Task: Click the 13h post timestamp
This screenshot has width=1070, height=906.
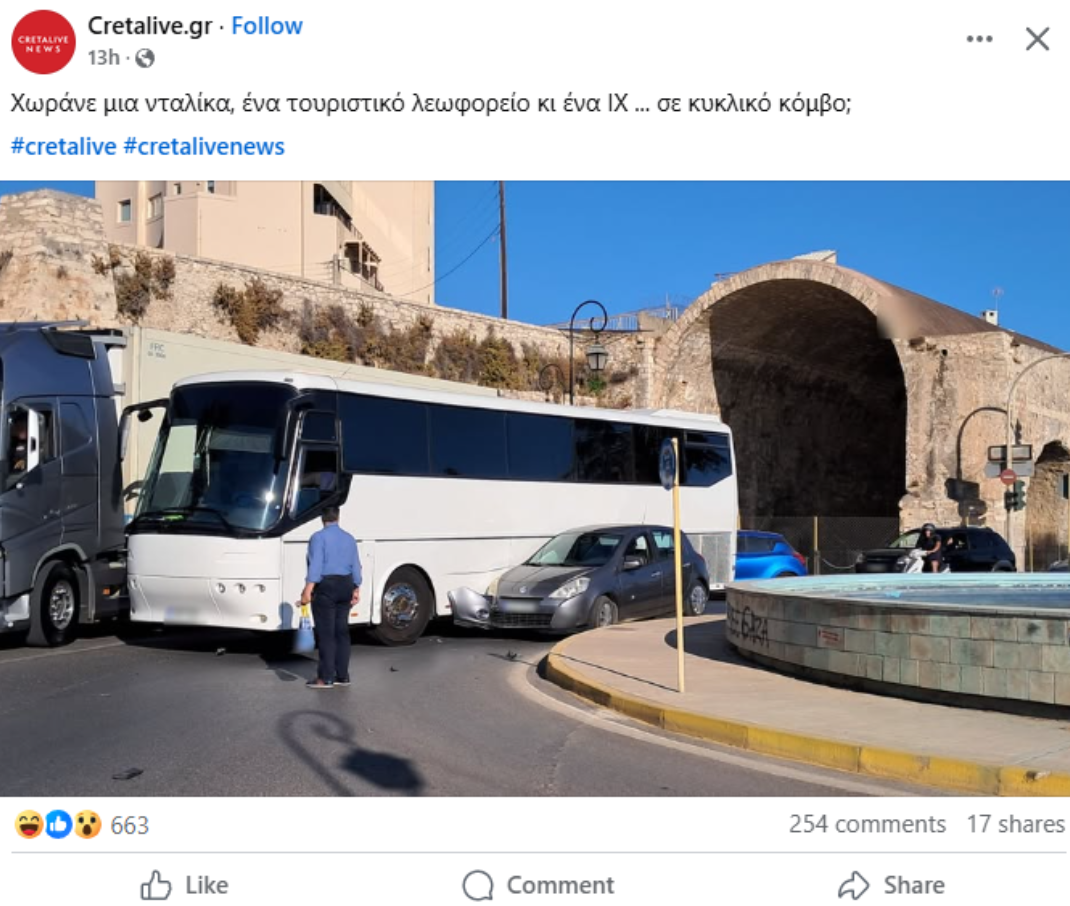Action: coord(104,58)
